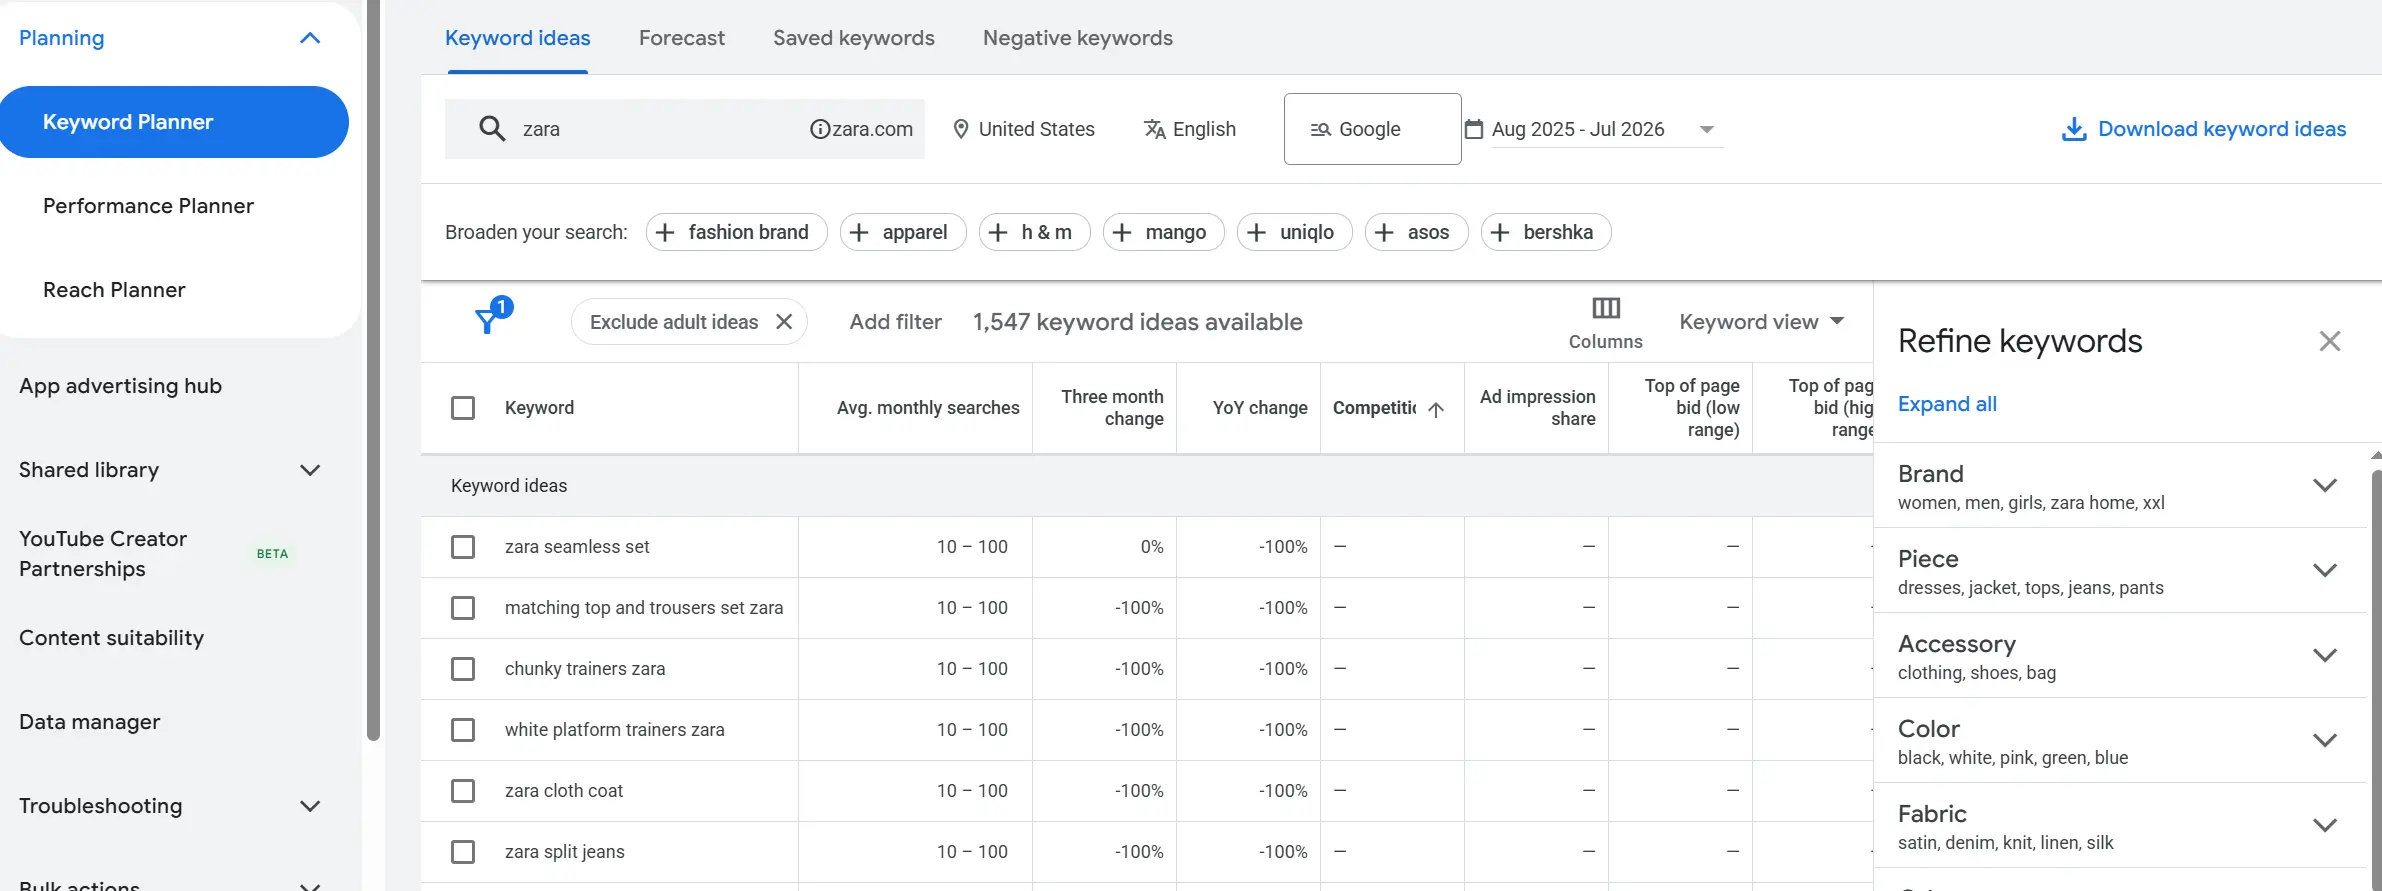Select the 'zara split jeans' row checkbox
This screenshot has width=2382, height=891.
pyautogui.click(x=463, y=852)
